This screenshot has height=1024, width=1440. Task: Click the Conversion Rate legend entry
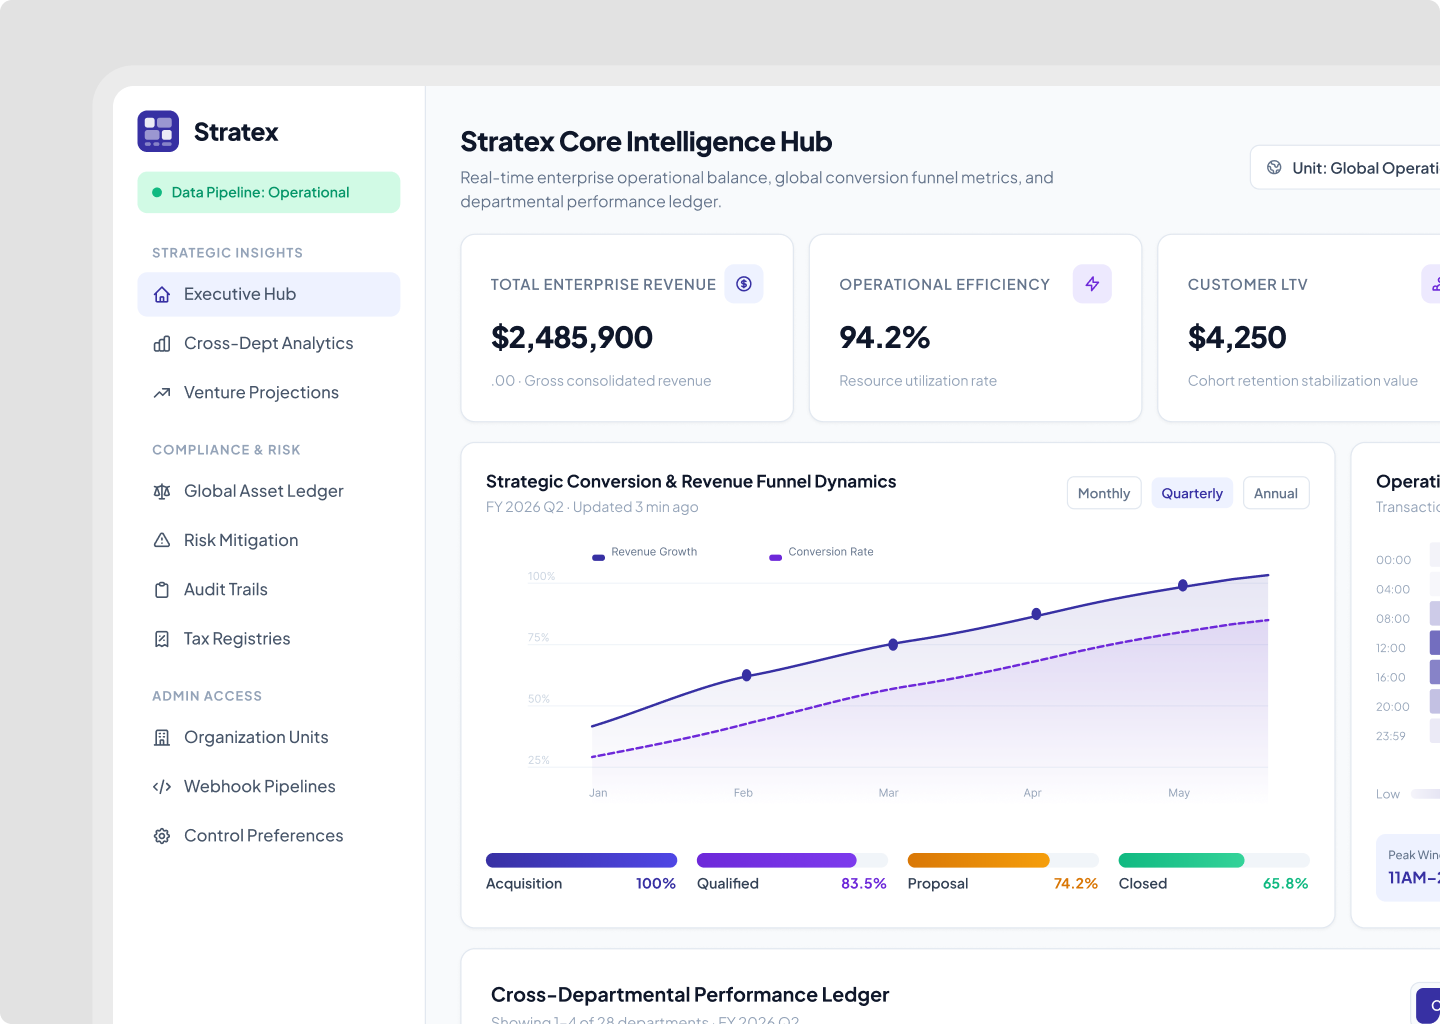tap(821, 552)
